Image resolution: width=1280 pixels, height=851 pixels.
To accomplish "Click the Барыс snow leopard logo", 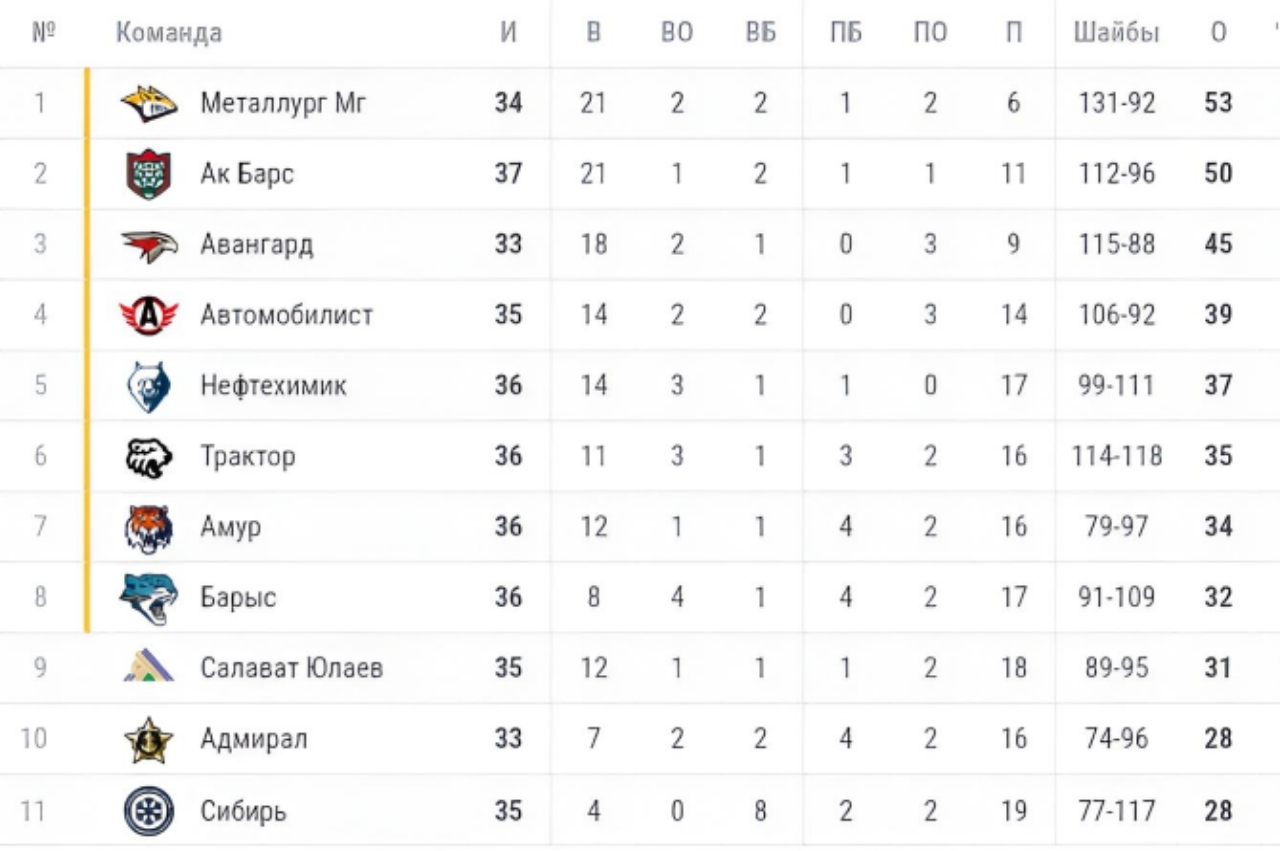I will click(x=149, y=598).
